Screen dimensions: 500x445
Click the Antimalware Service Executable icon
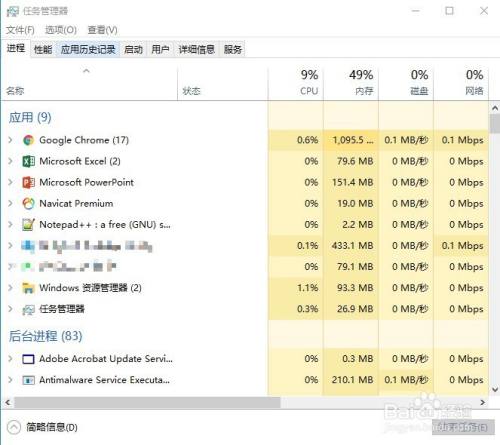pyautogui.click(x=28, y=380)
